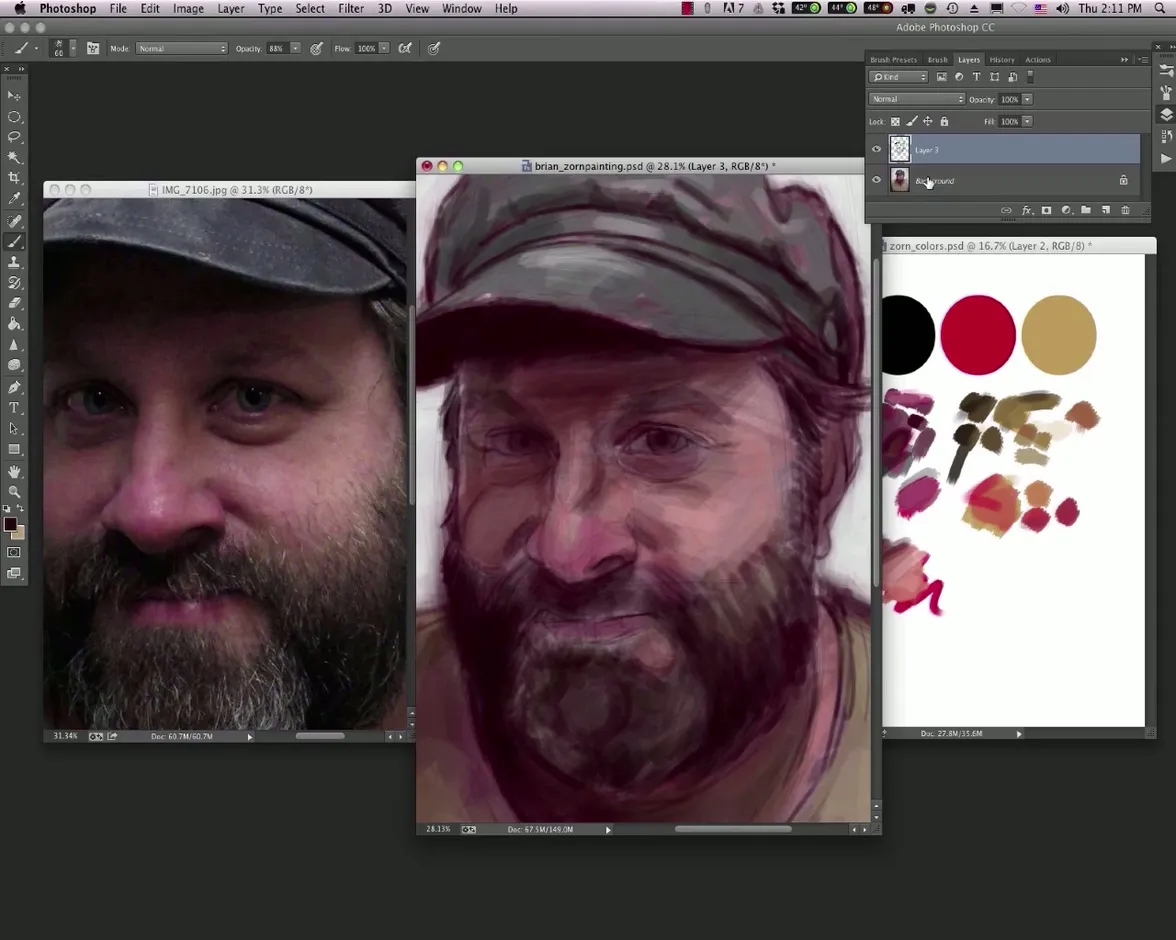Add layer style with fx icon

[1026, 210]
